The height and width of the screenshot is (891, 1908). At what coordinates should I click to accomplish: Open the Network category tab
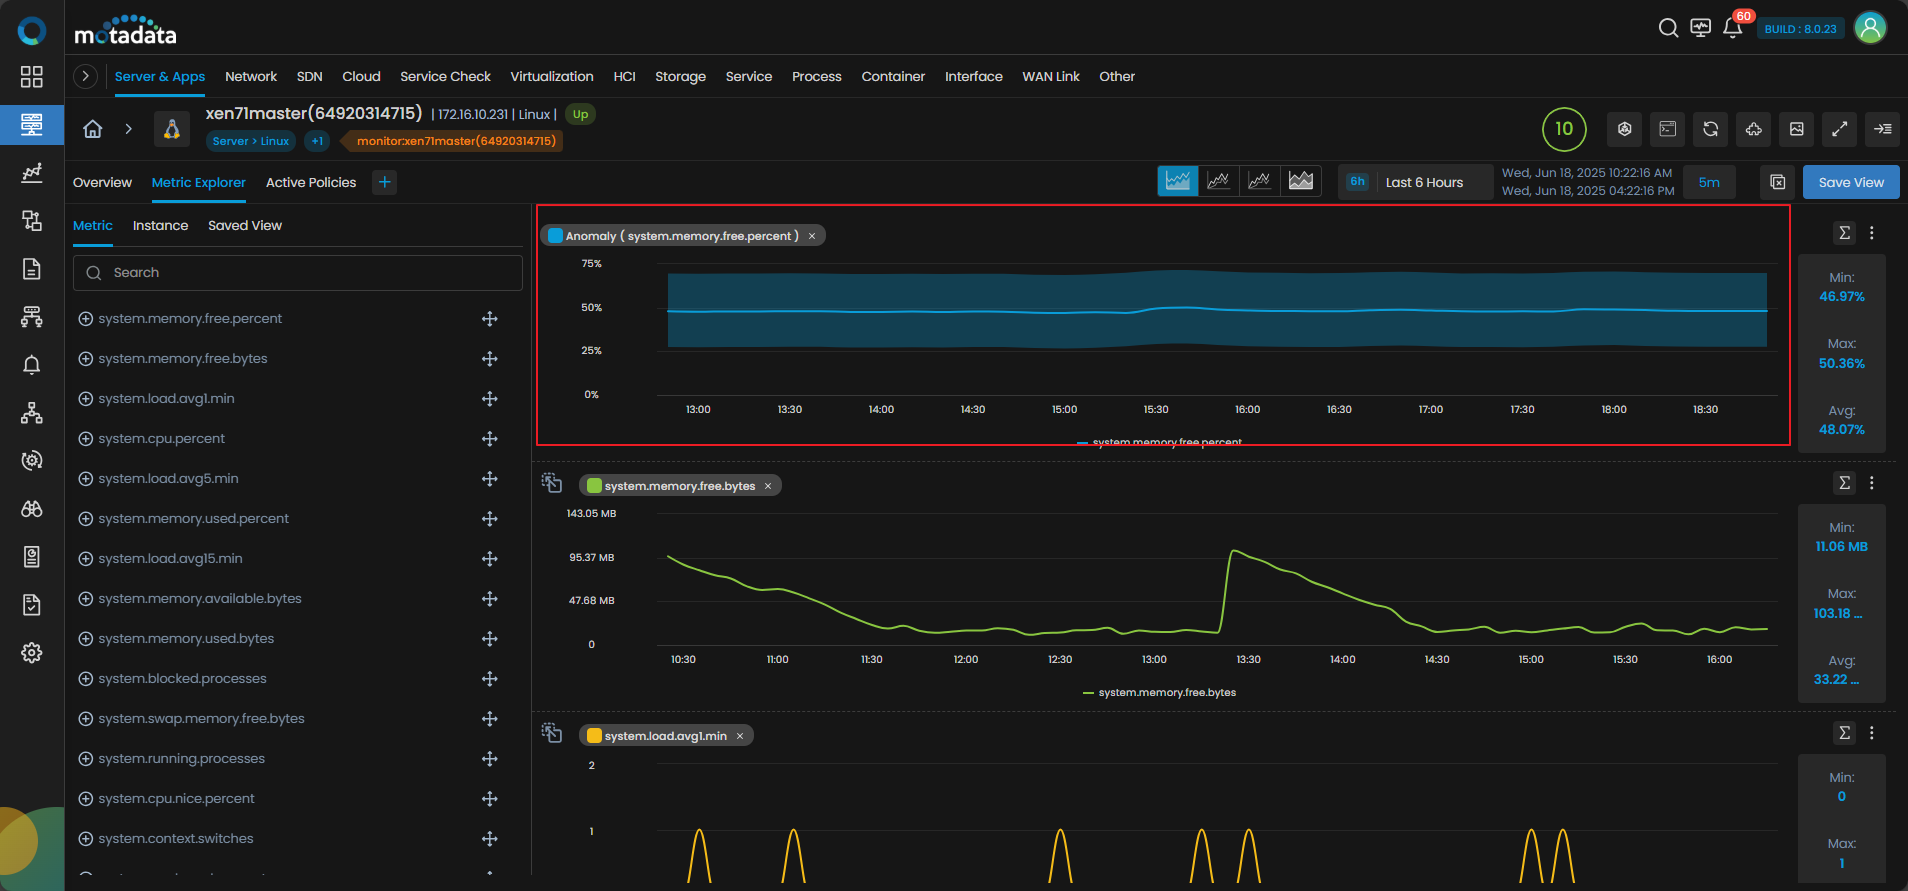(251, 76)
